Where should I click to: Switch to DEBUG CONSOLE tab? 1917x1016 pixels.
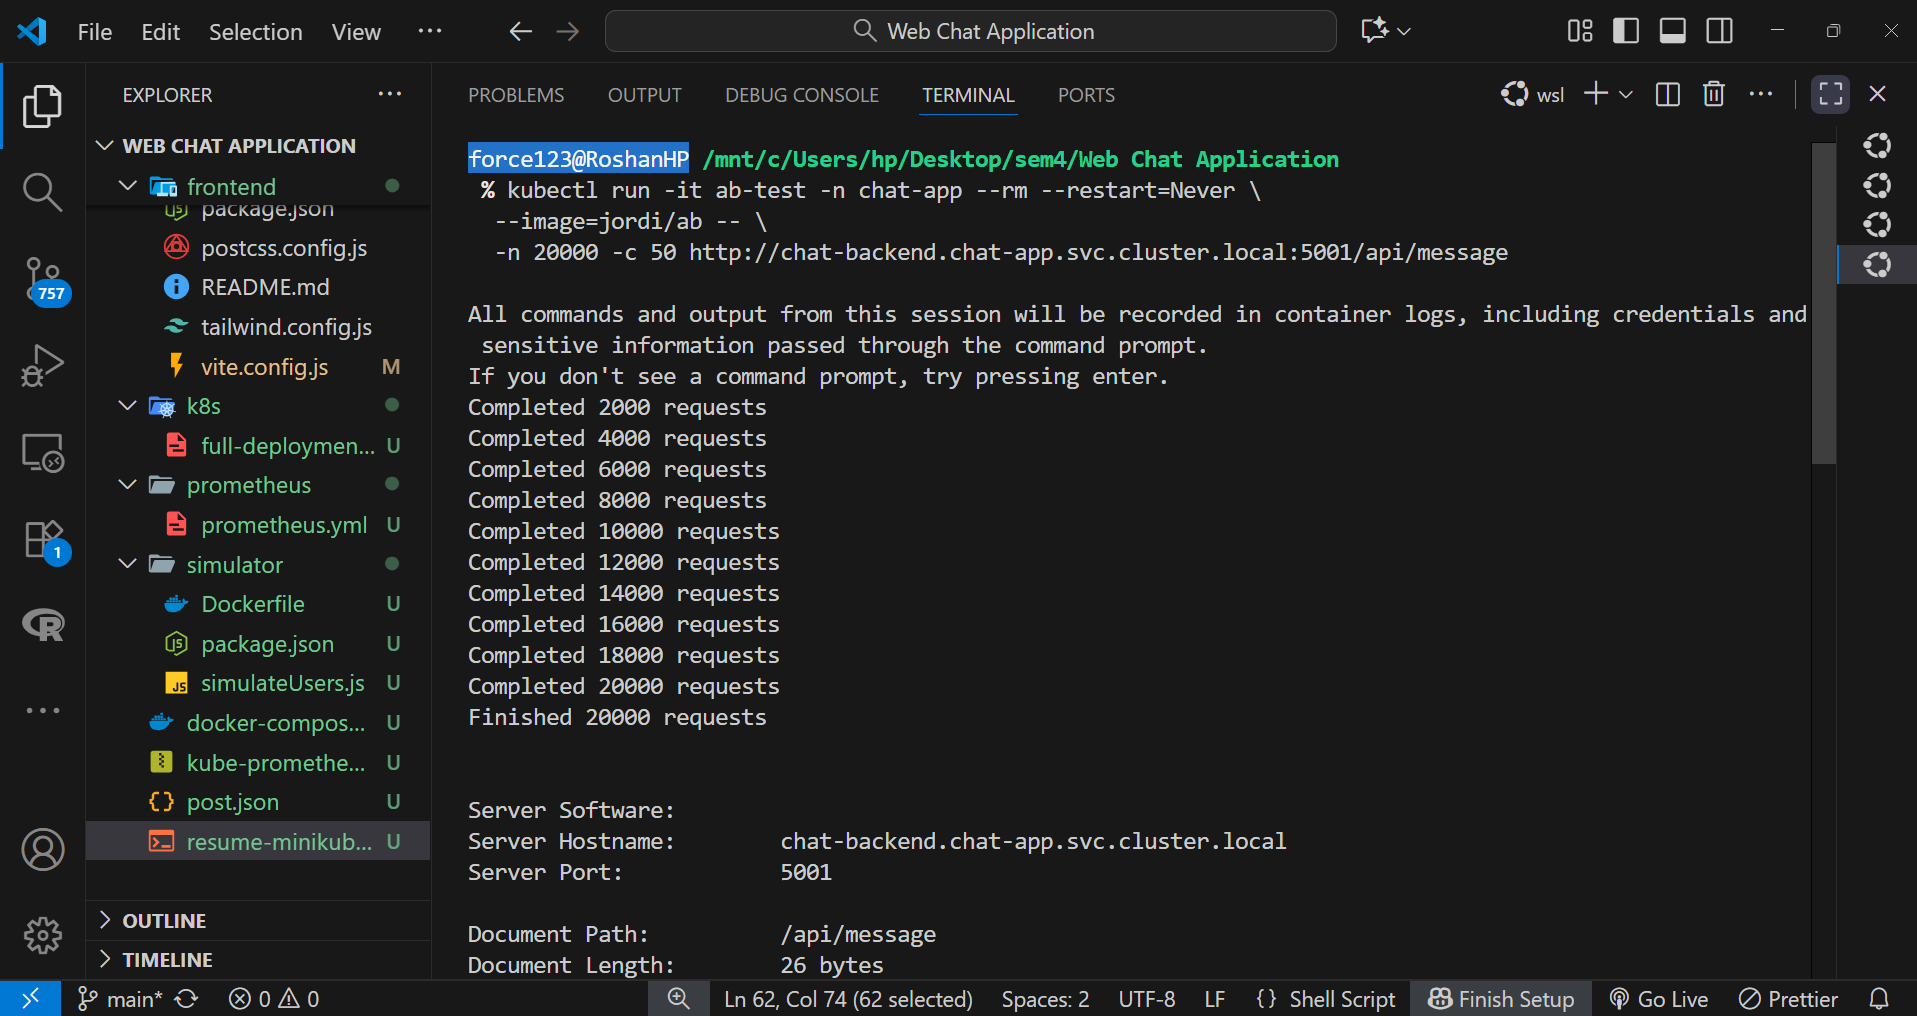(x=802, y=95)
